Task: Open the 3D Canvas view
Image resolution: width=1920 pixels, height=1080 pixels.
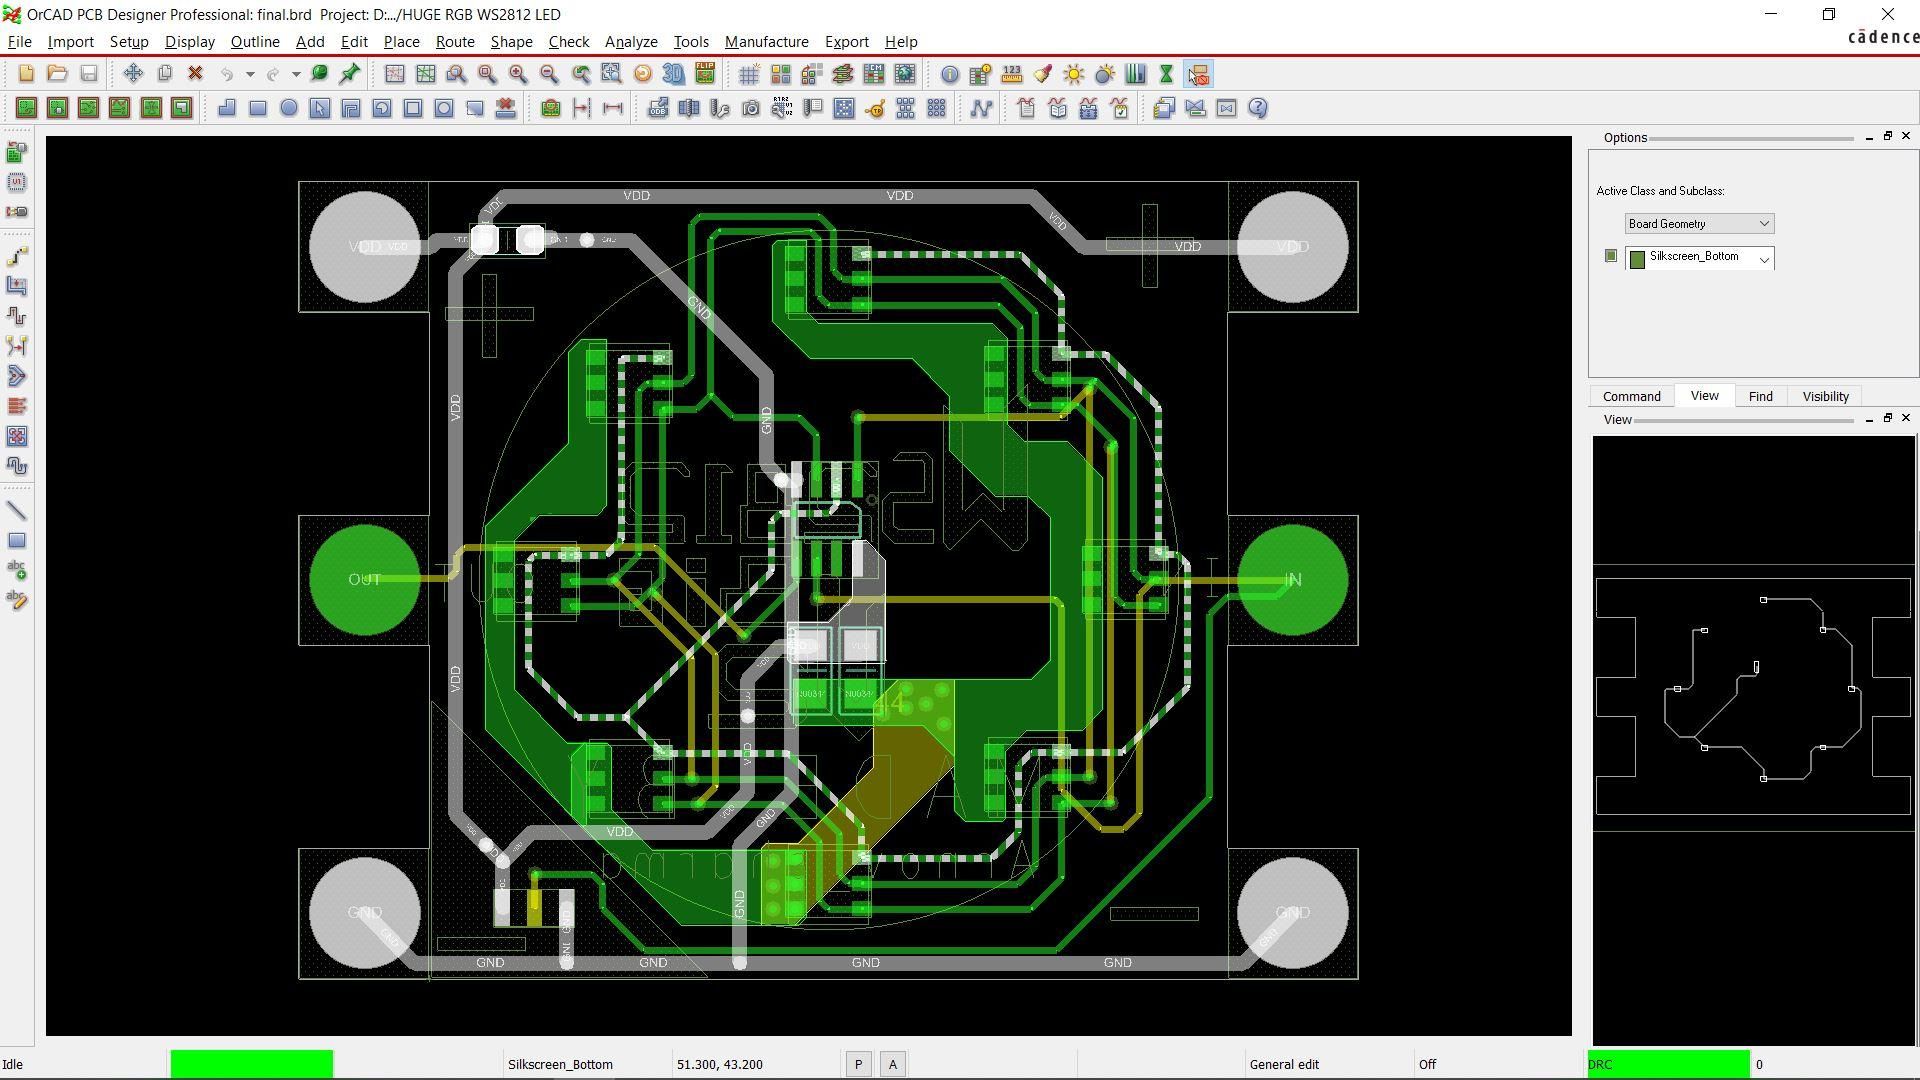Action: tap(672, 74)
